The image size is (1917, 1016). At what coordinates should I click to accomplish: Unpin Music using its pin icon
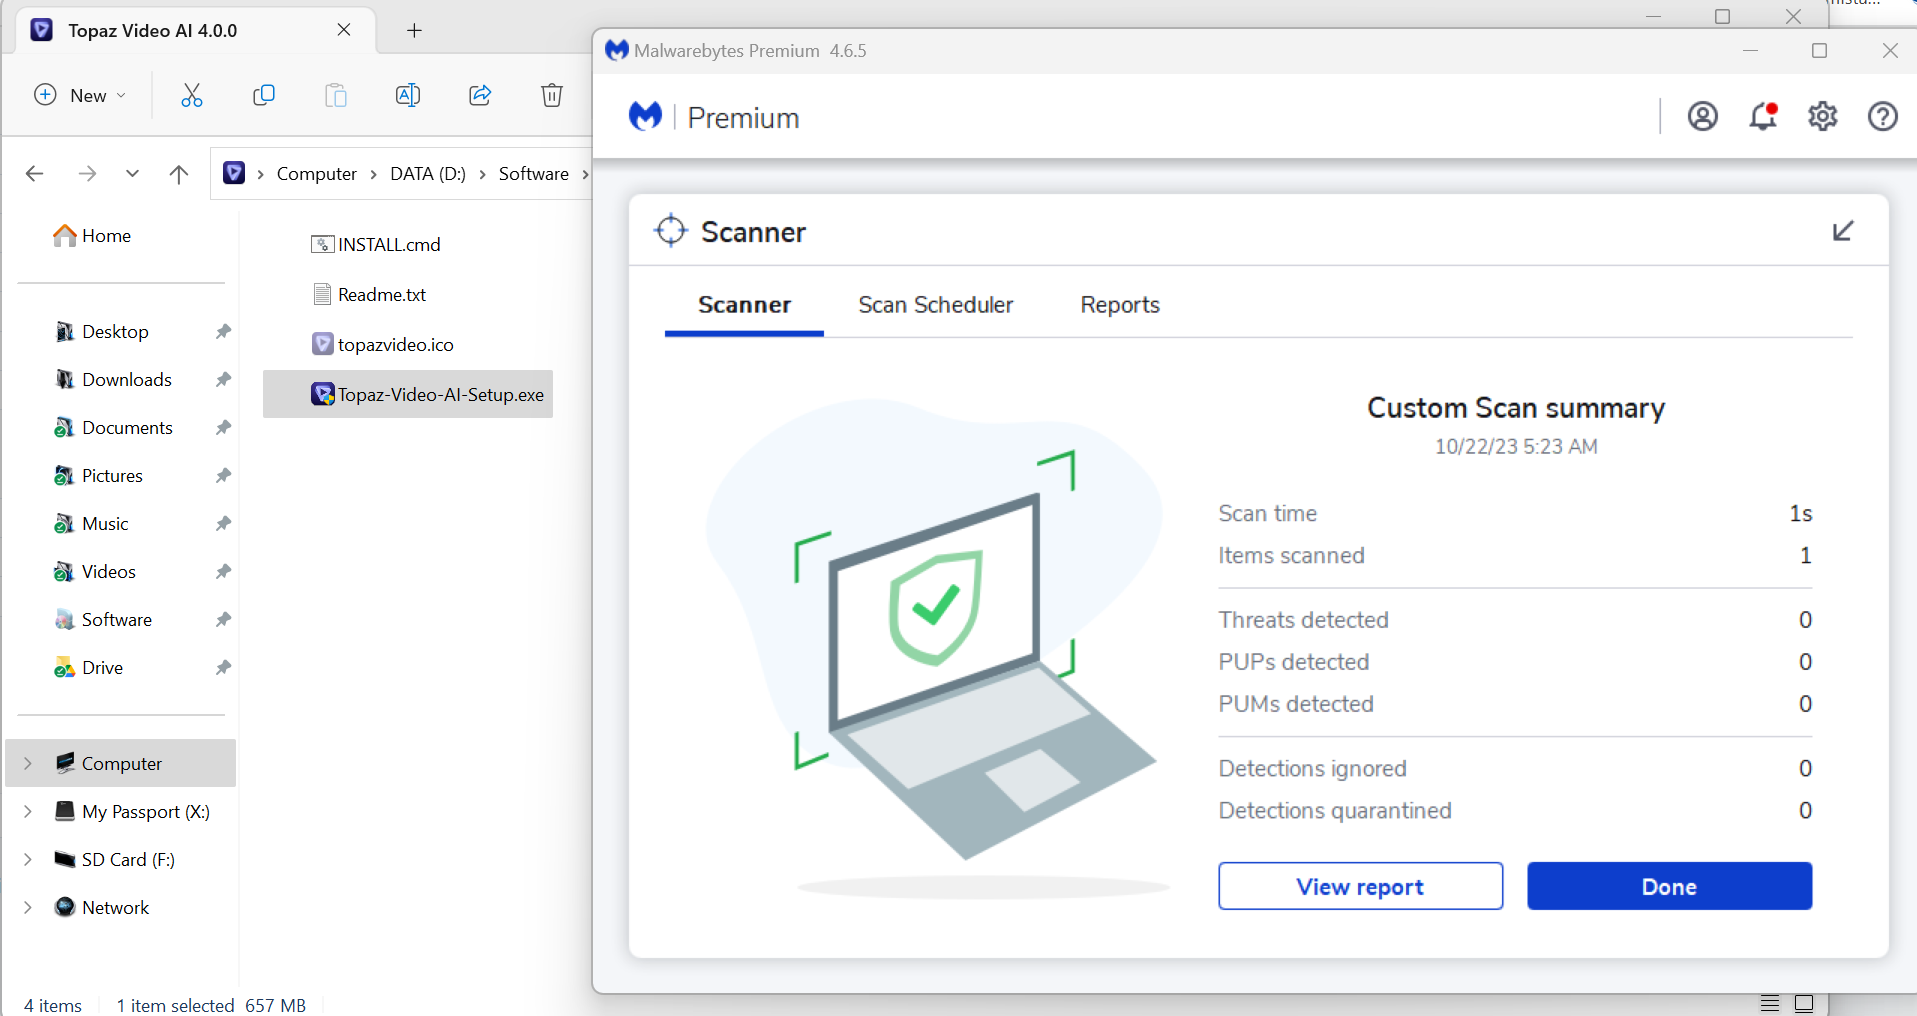223,523
